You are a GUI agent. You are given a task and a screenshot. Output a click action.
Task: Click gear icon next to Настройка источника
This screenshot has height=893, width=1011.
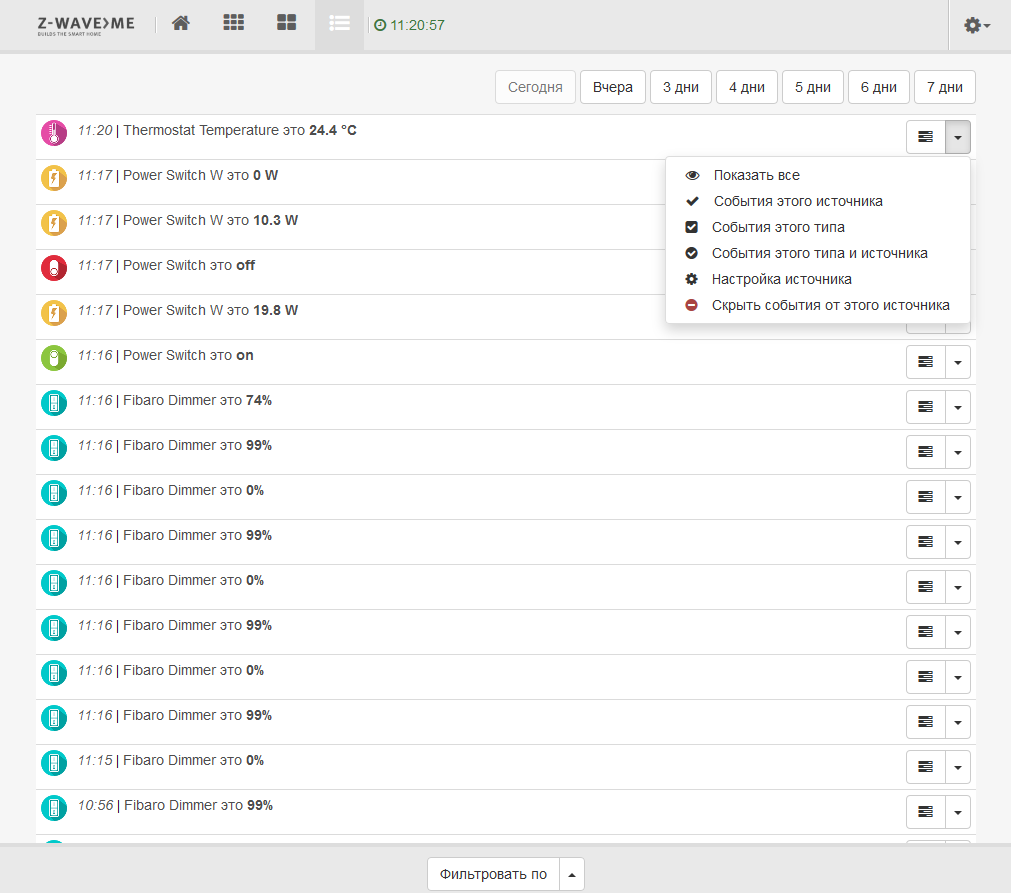click(x=691, y=279)
